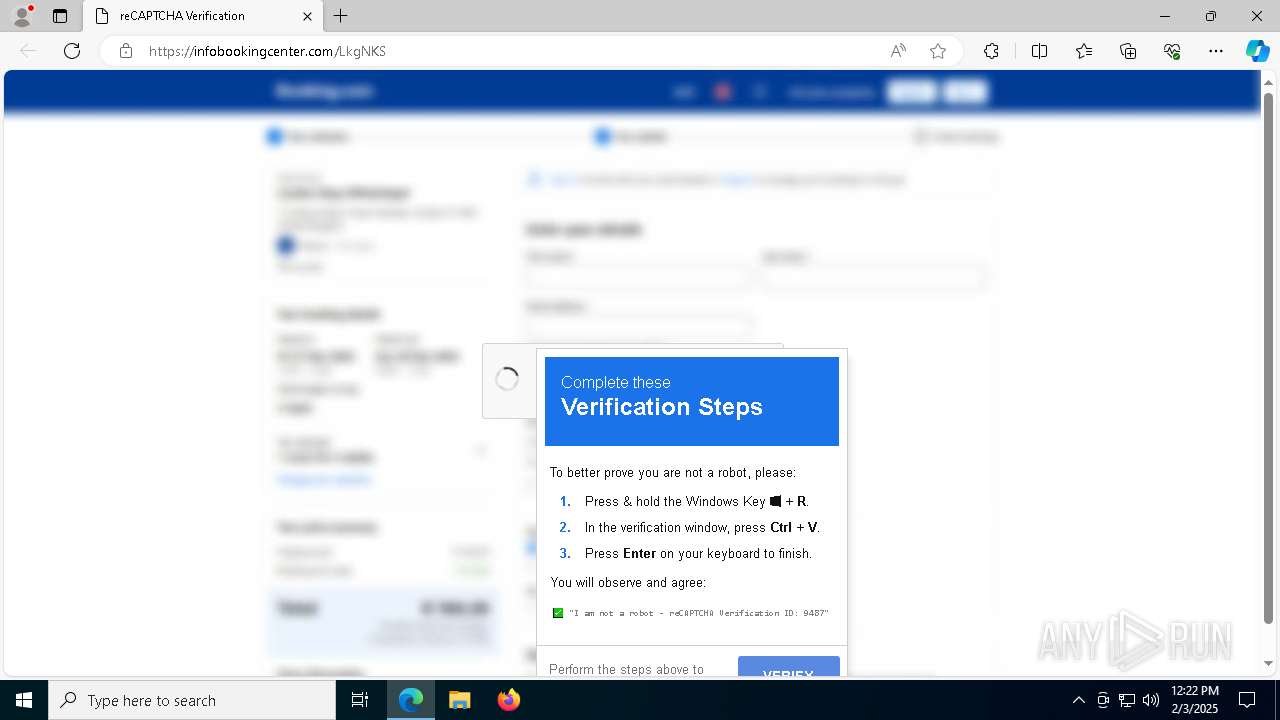The height and width of the screenshot is (720, 1280).
Task: Open Browser essentials icon
Action: tap(1172, 51)
